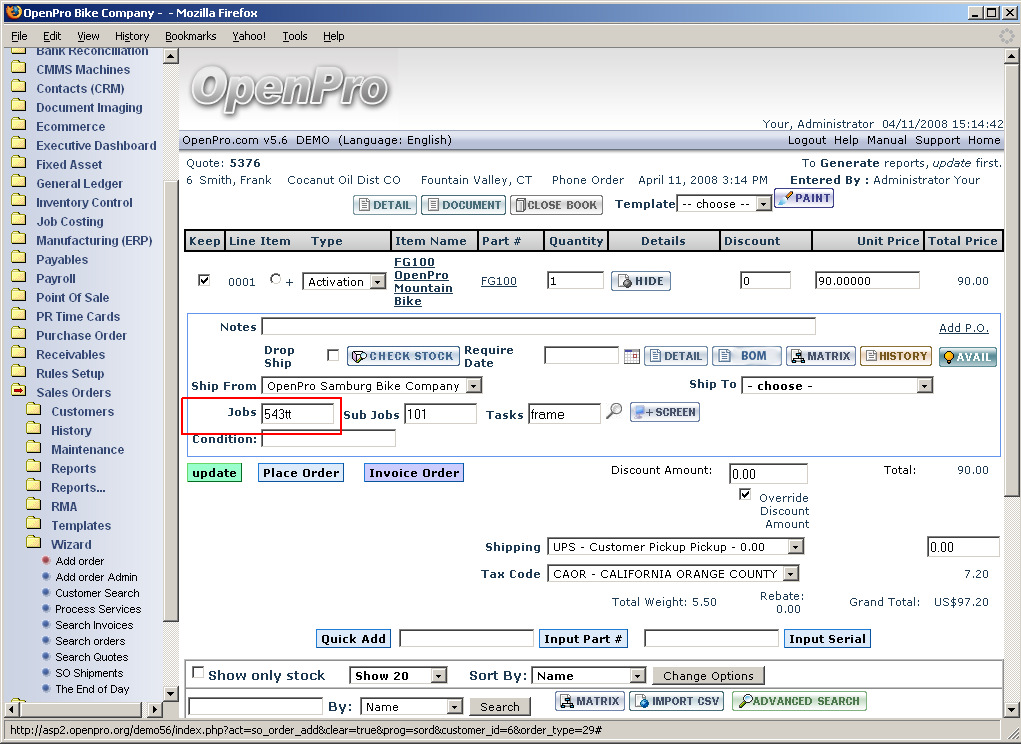The width and height of the screenshot is (1021, 744).
Task: Open the FG100 part number link
Action: coord(499,282)
